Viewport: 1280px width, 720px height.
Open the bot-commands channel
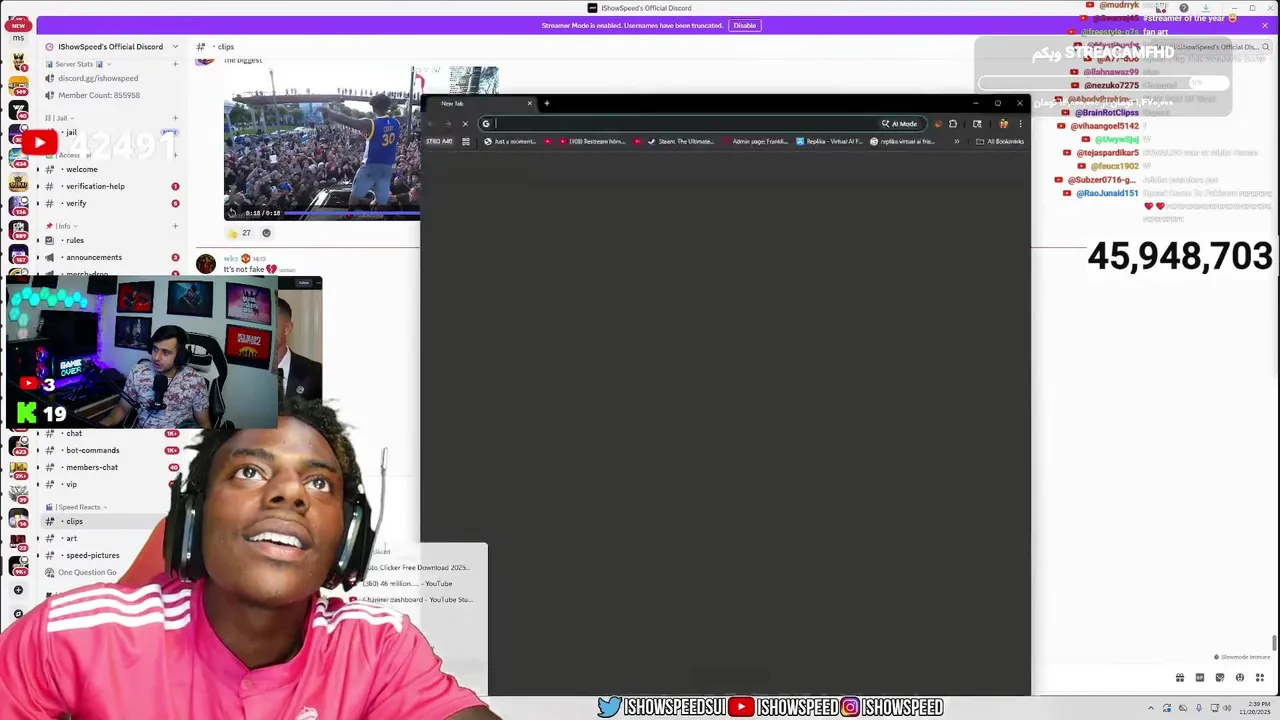[92, 450]
